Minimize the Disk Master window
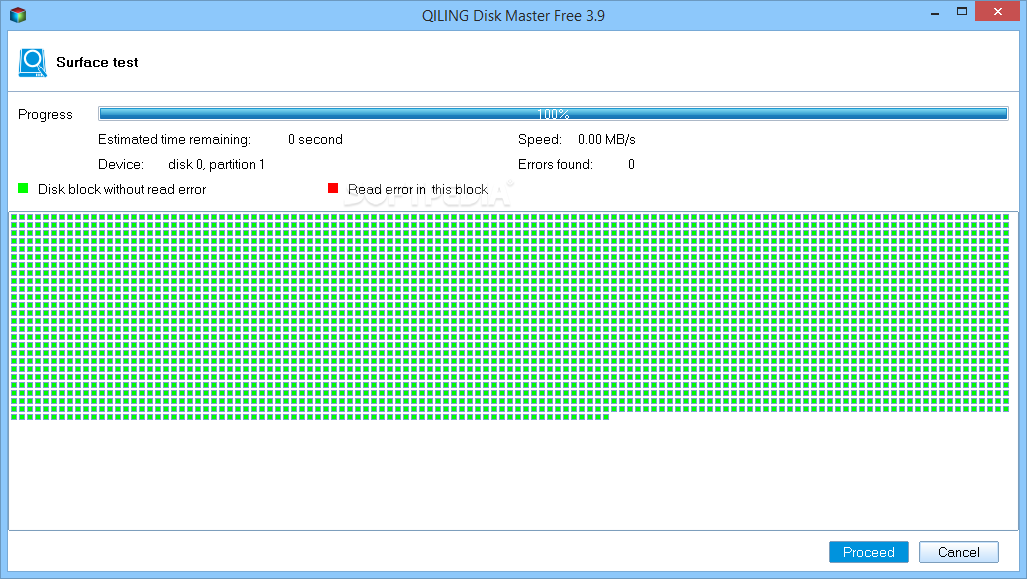Viewport: 1027px width, 579px height. 935,12
